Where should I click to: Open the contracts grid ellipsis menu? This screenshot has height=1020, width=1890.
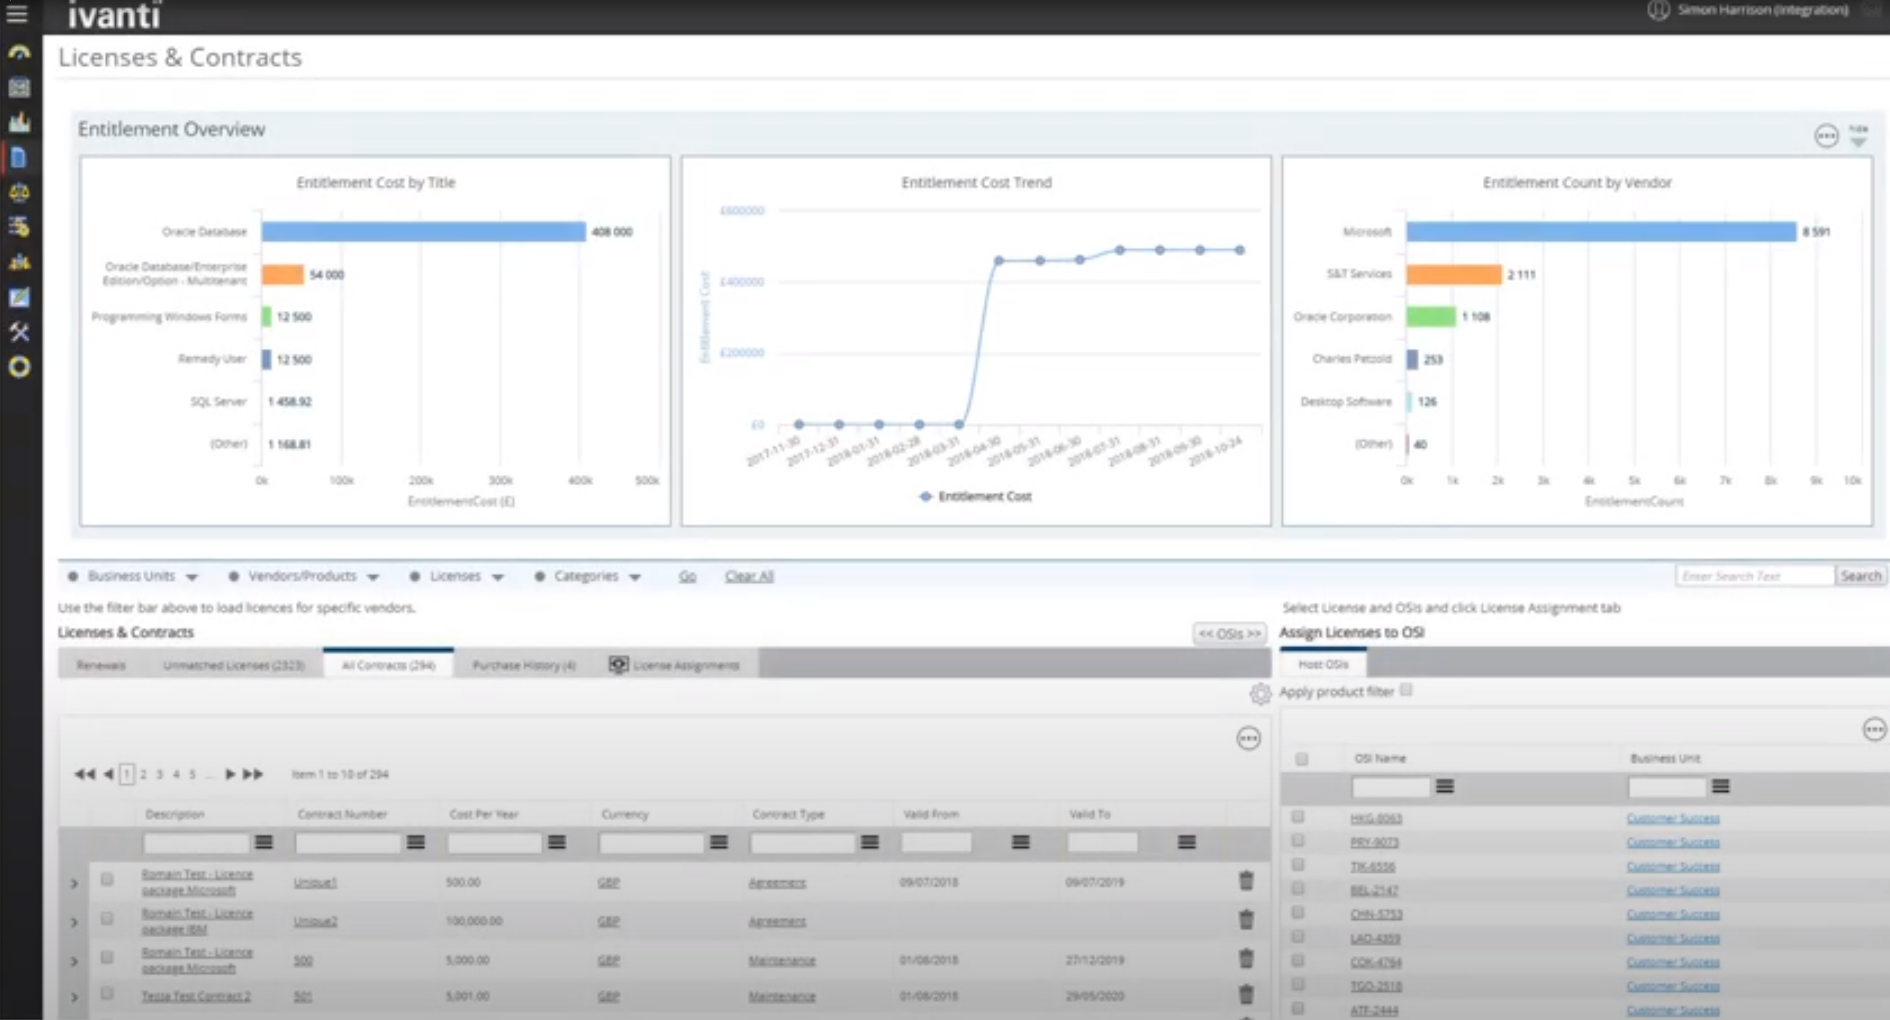coord(1248,738)
